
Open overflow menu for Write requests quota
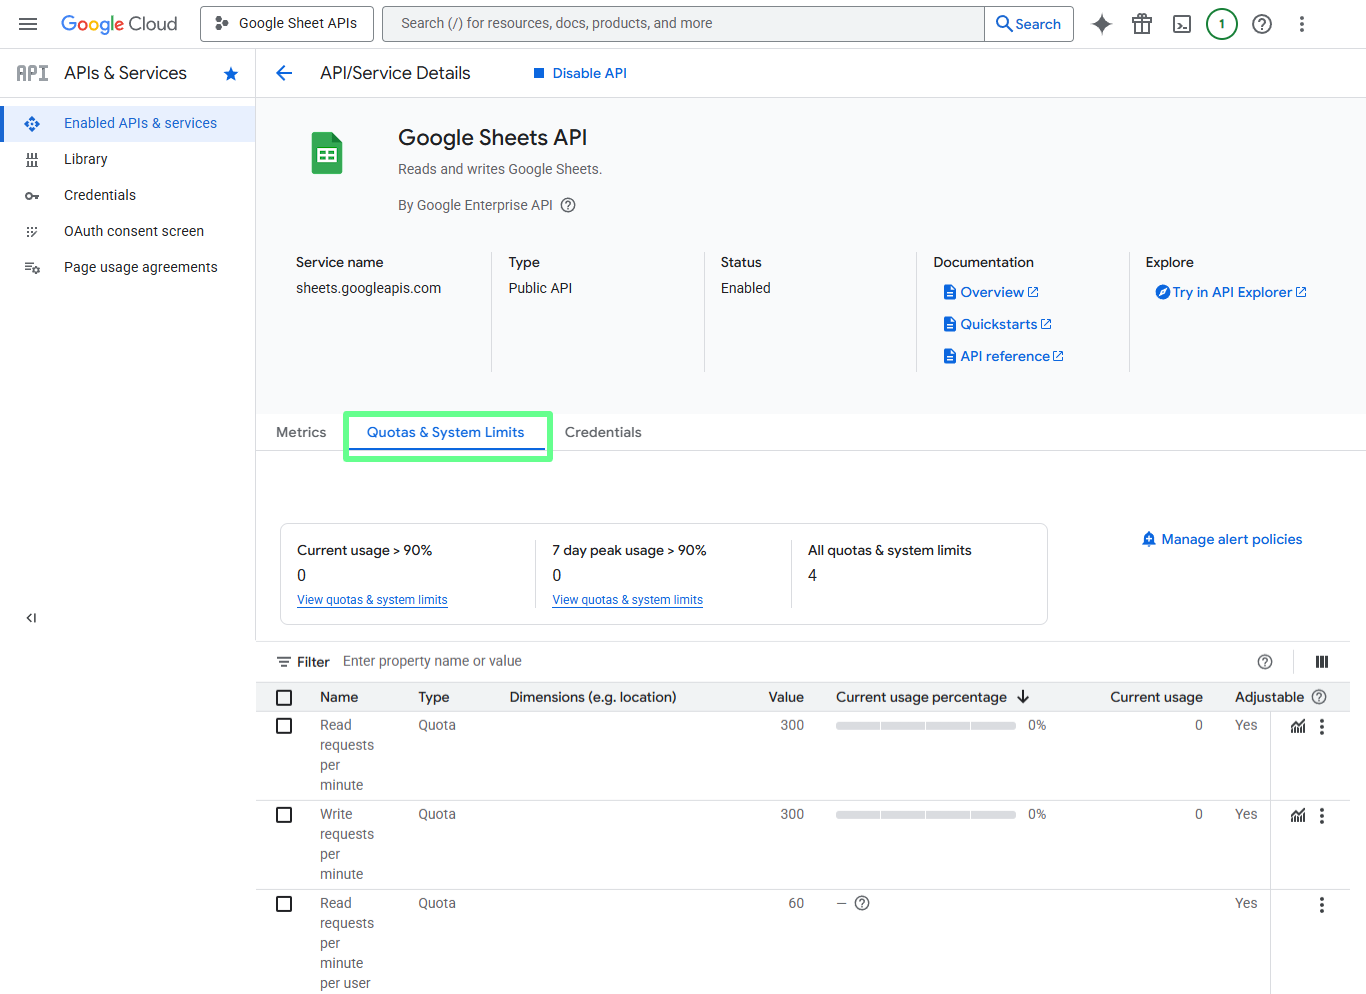pyautogui.click(x=1321, y=815)
